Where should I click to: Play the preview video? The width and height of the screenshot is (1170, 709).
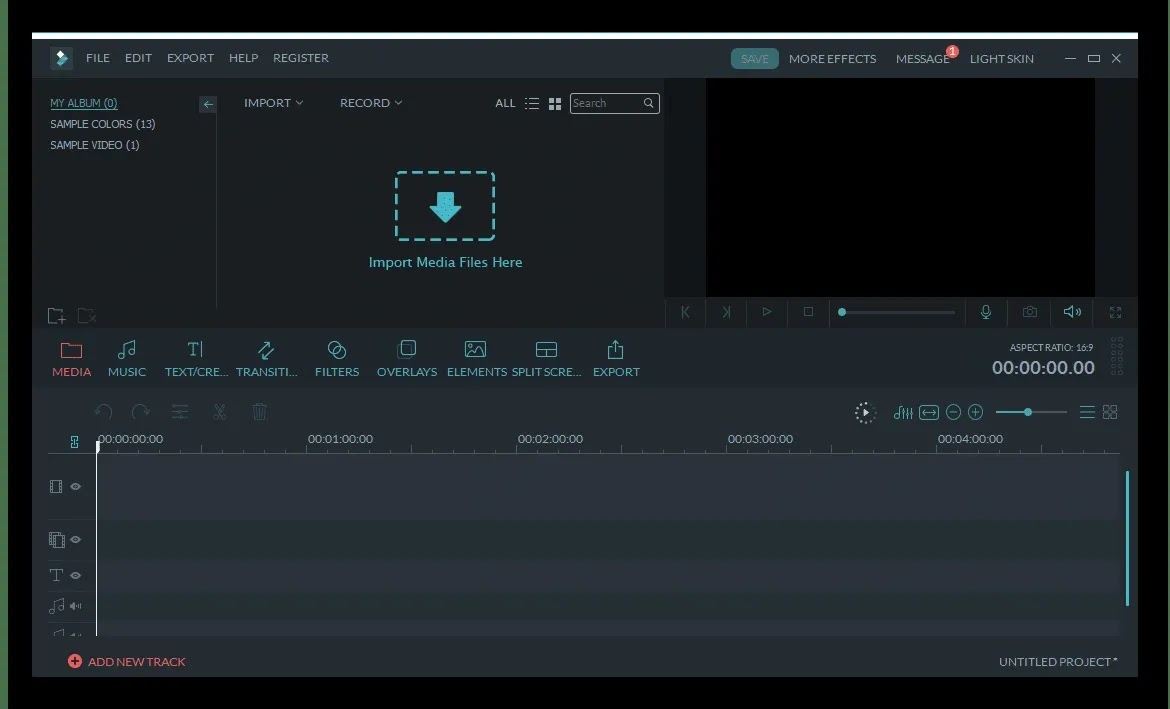(x=767, y=312)
